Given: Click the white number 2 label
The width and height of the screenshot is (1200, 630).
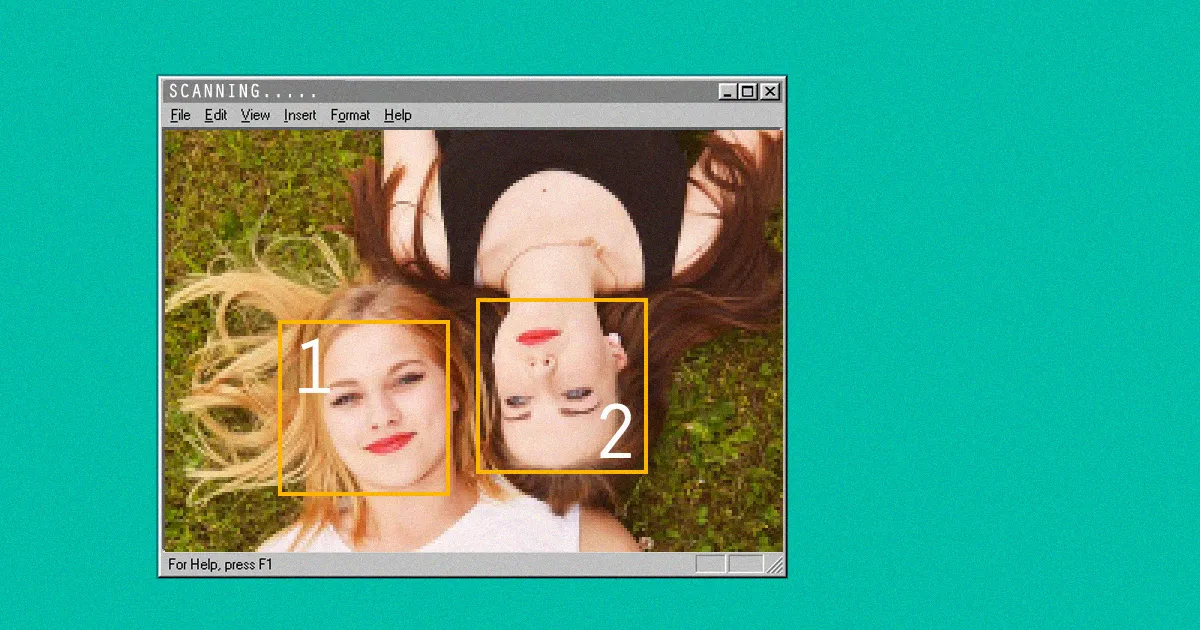Looking at the screenshot, I should (615, 433).
